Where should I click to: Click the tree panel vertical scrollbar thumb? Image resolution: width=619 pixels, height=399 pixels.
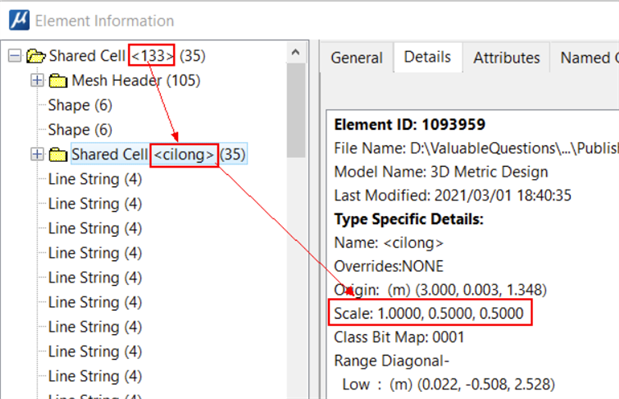coord(296,110)
